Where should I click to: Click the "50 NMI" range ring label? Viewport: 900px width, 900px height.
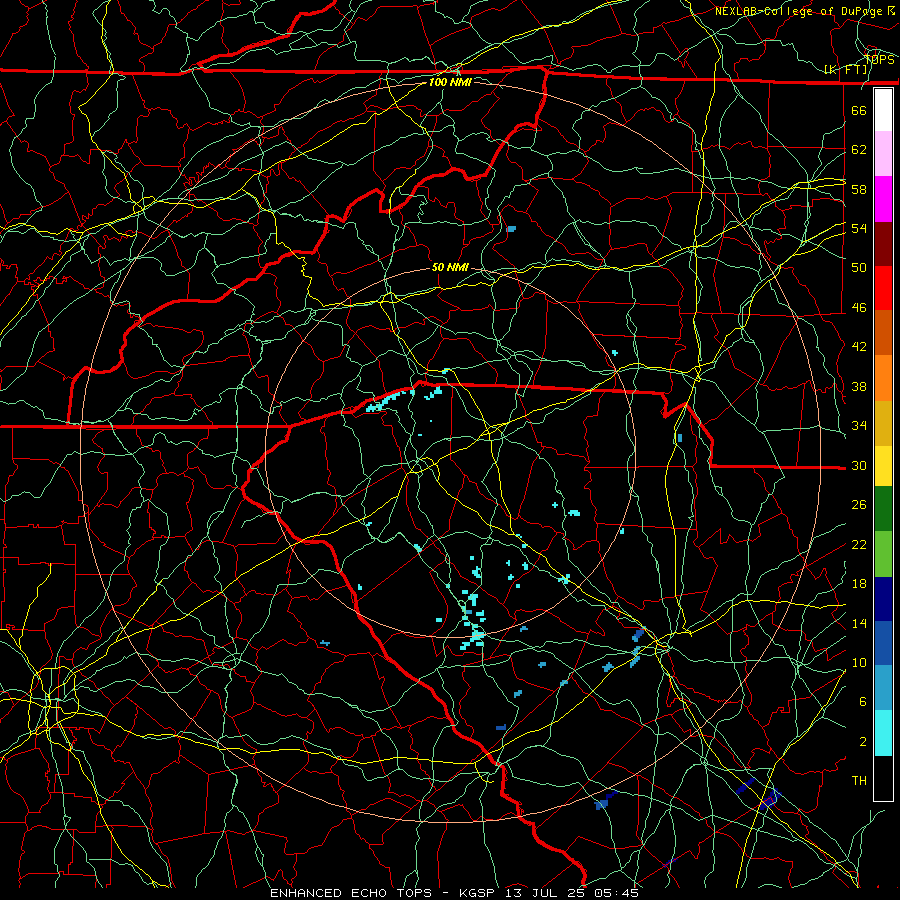click(x=450, y=267)
